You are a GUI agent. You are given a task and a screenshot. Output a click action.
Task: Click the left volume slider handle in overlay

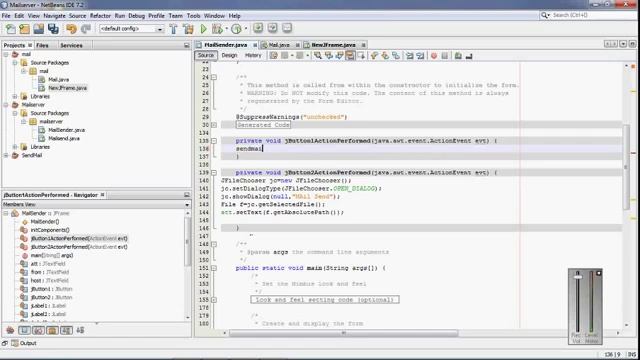578,277
